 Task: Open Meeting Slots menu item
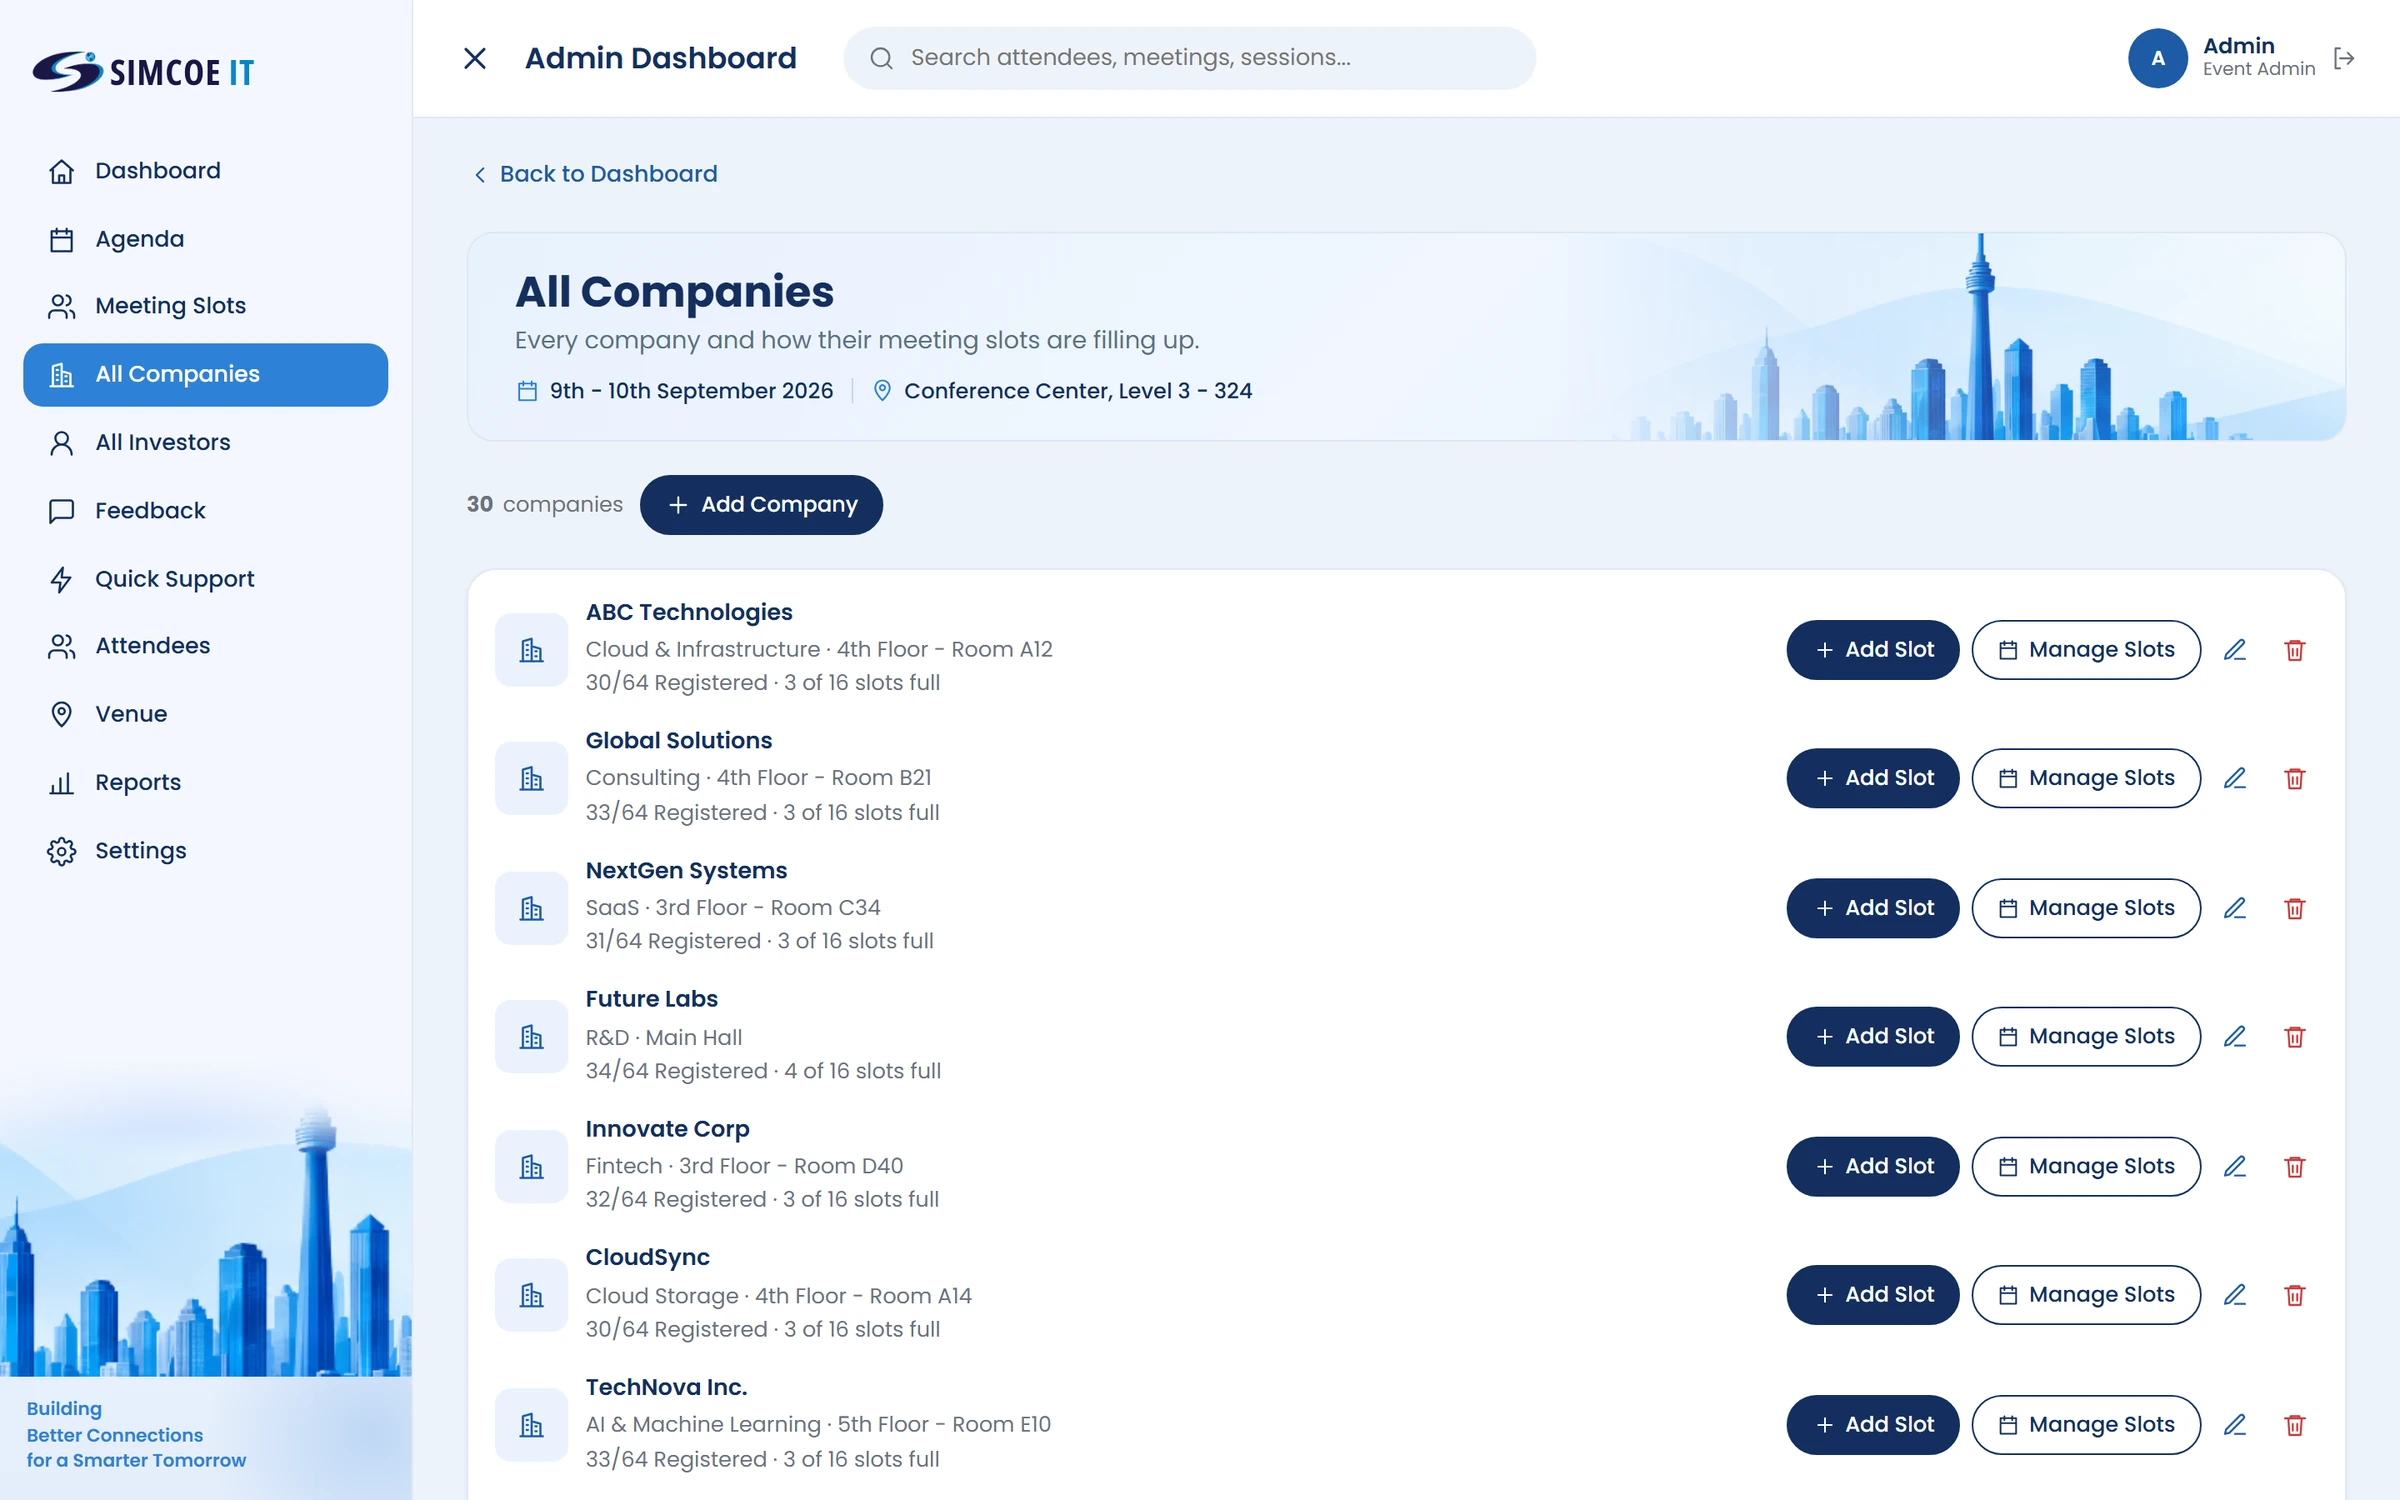(x=205, y=306)
